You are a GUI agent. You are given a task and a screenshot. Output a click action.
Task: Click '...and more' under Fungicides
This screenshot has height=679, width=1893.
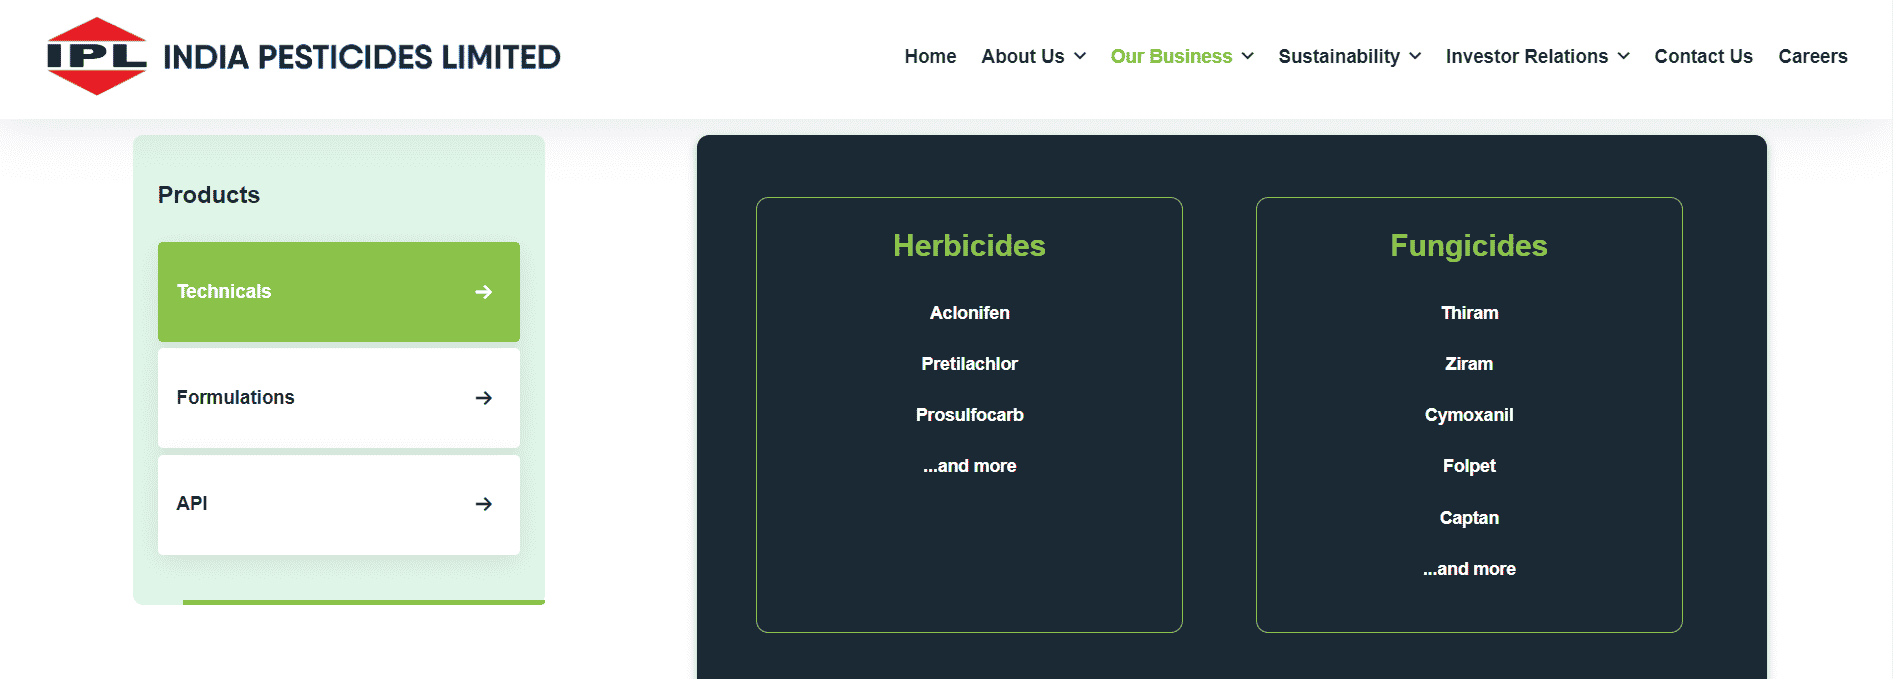(1470, 569)
